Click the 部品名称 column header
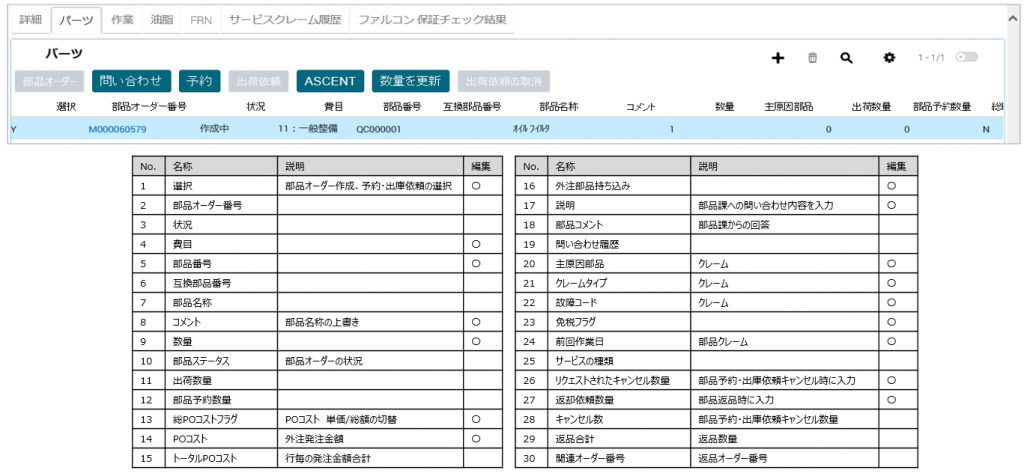The width and height of the screenshot is (1024, 473). [x=558, y=106]
